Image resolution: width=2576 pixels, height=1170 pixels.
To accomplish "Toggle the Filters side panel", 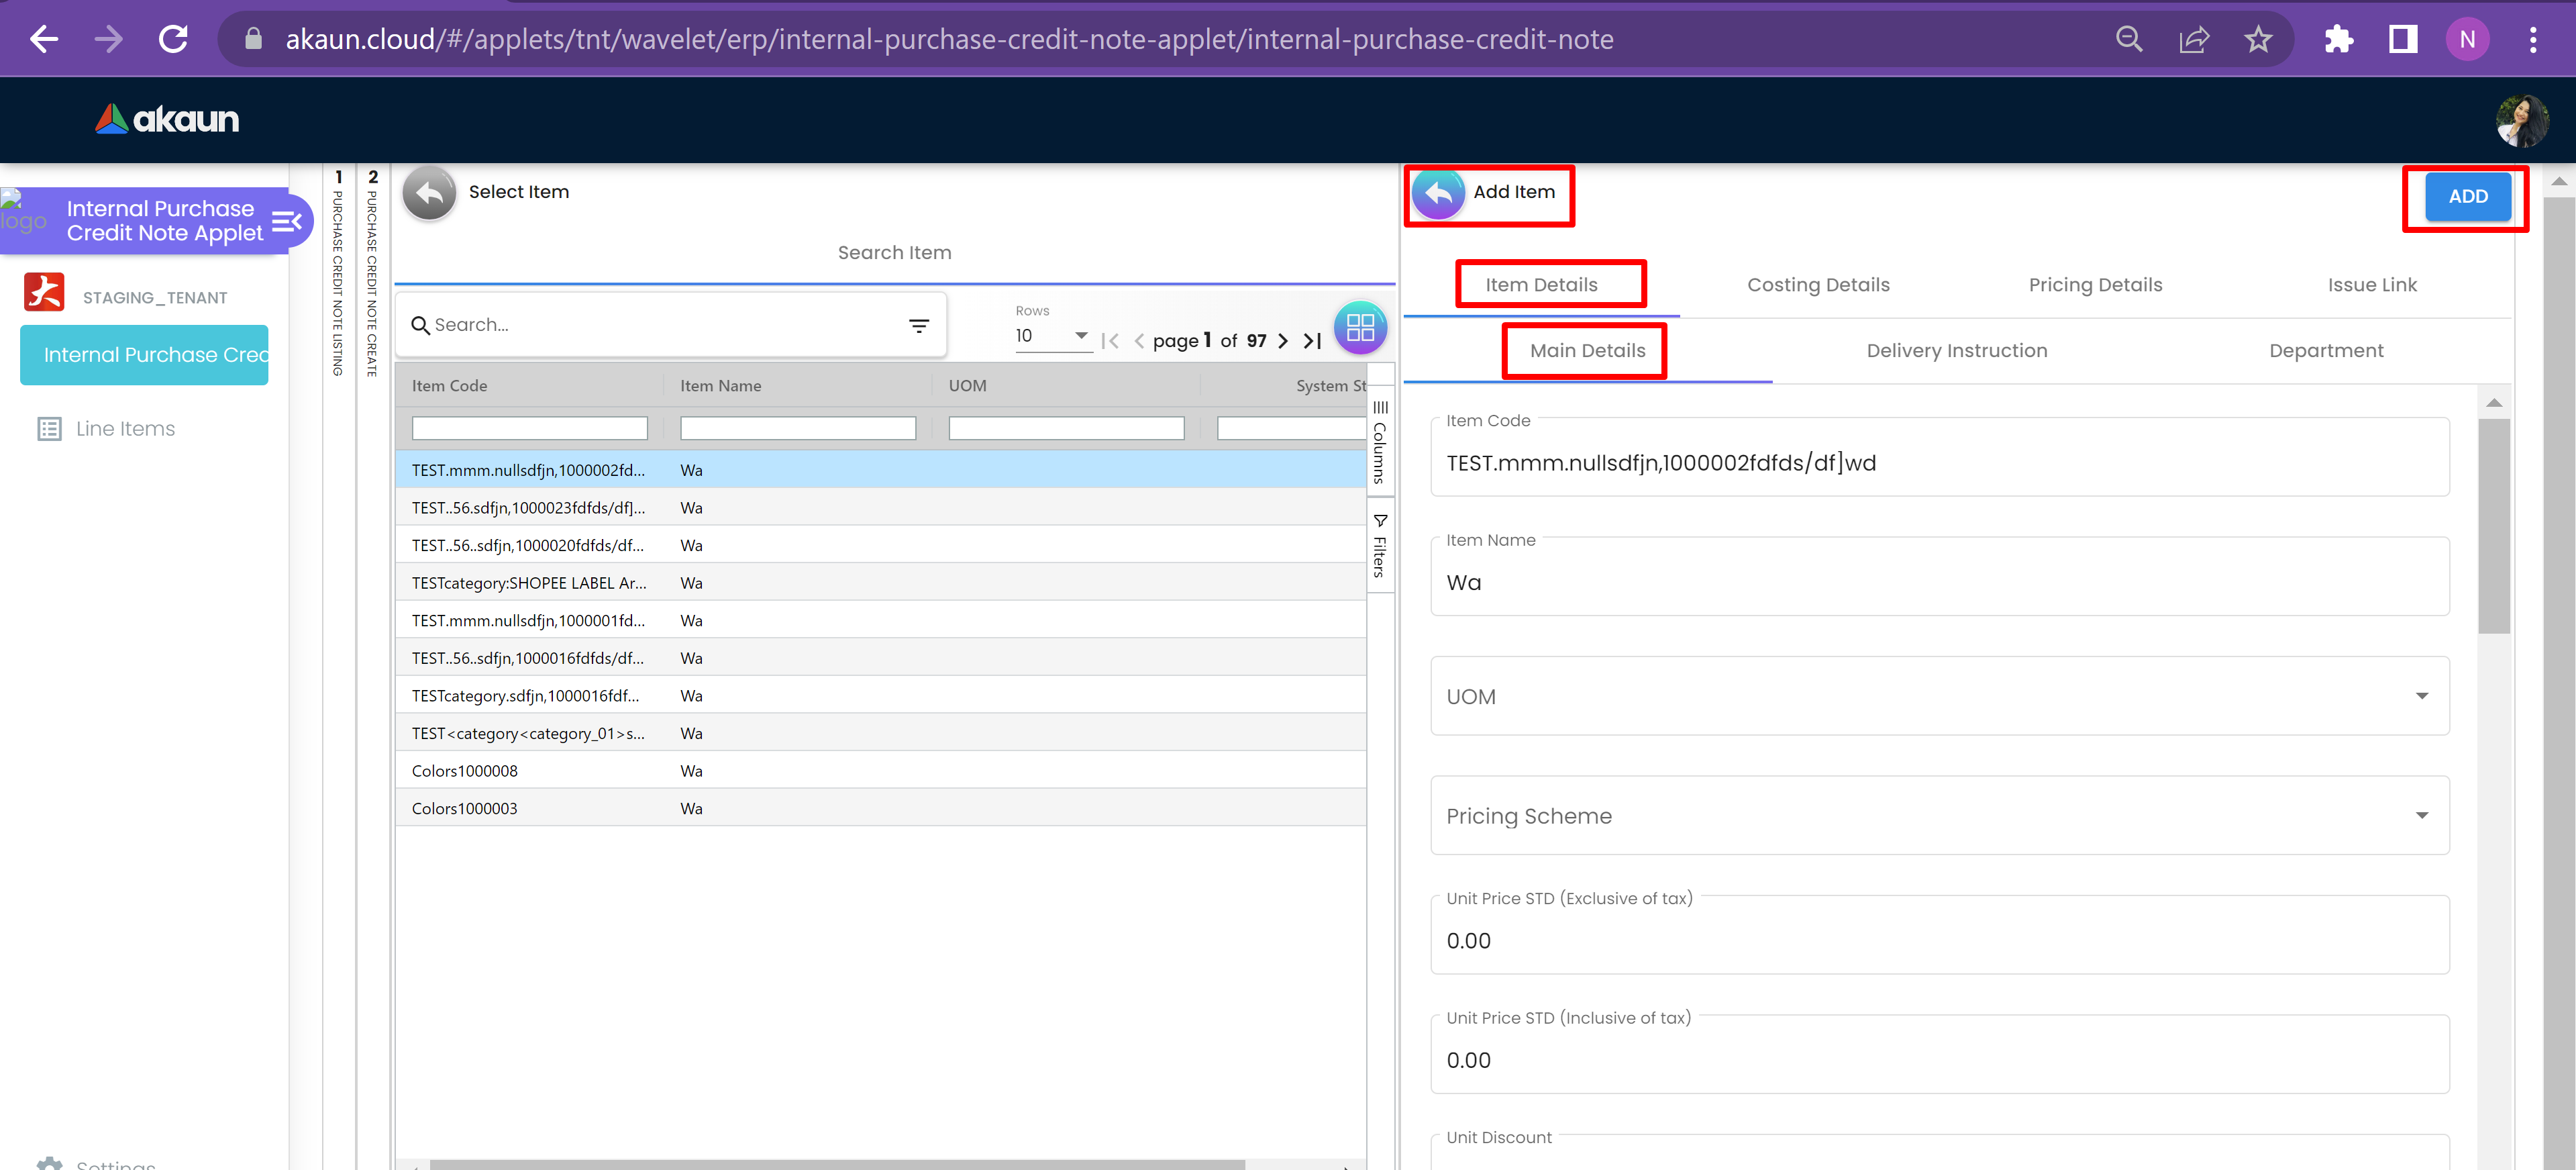I will 1380,547.
